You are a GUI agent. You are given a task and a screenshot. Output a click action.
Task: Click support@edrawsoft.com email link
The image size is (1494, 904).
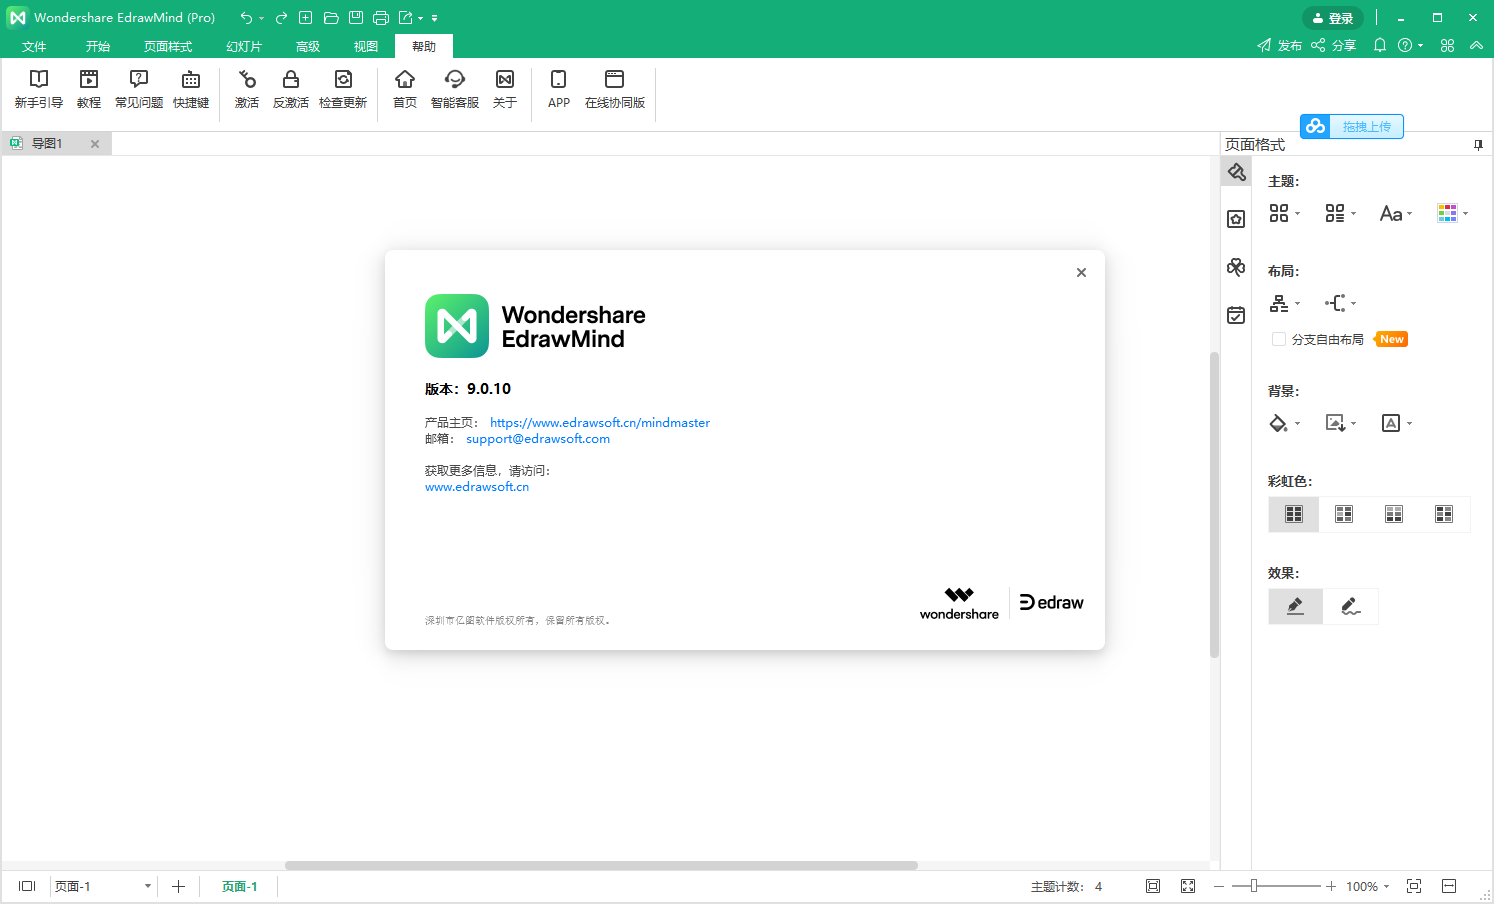(538, 439)
